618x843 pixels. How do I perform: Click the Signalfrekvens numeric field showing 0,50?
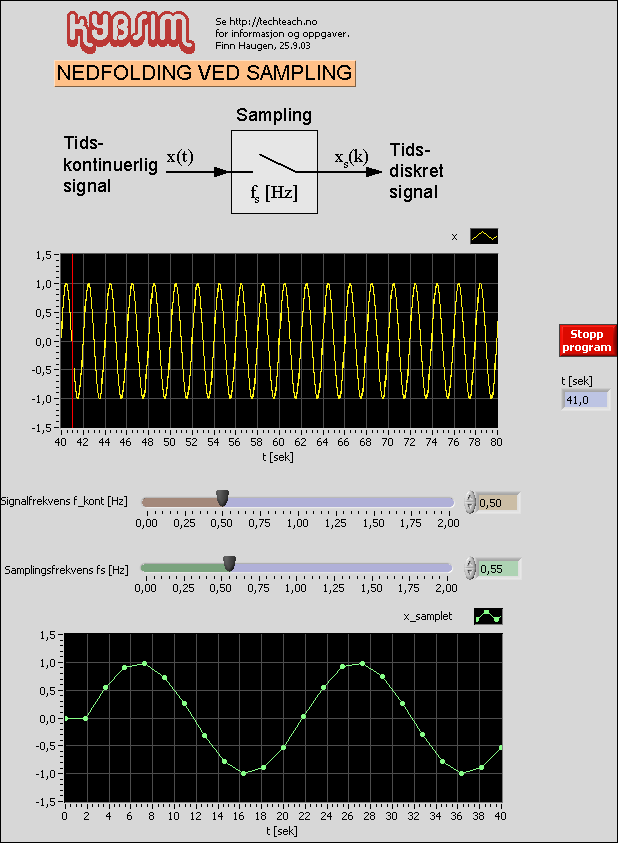(498, 502)
